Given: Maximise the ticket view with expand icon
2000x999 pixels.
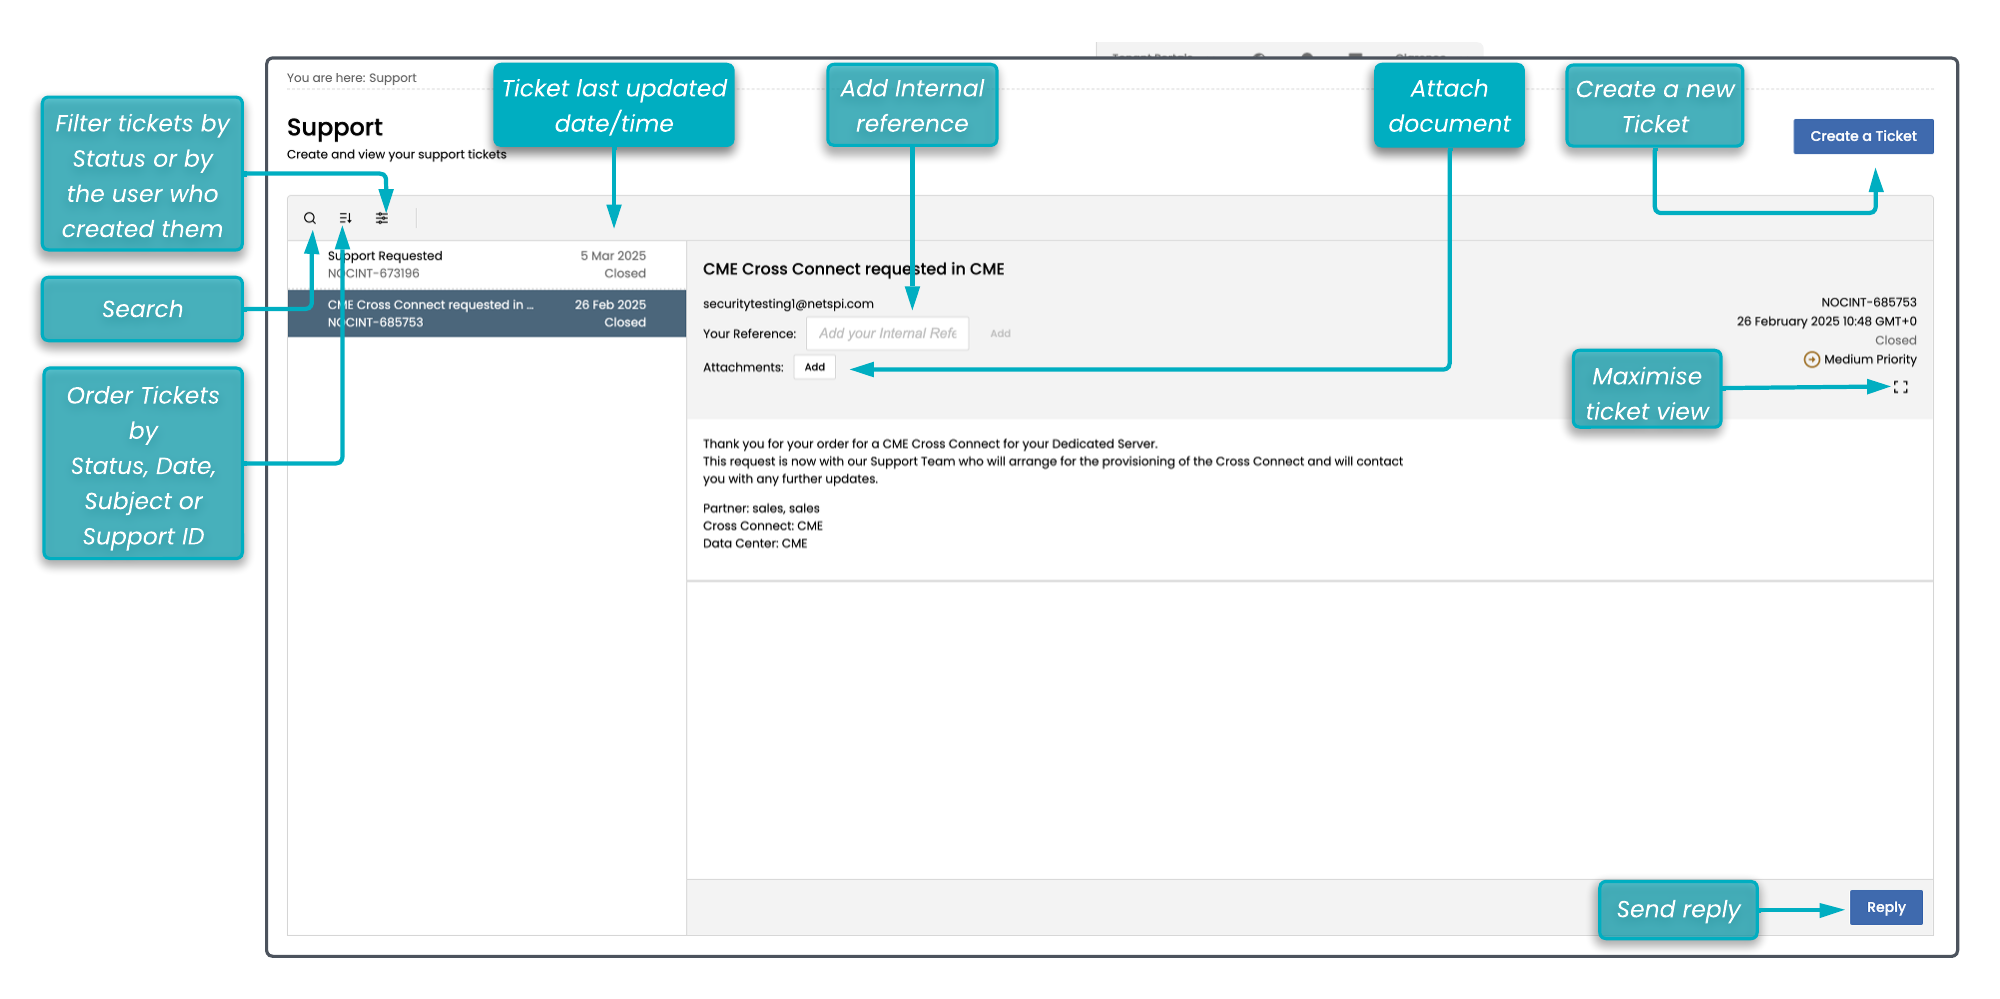Looking at the screenshot, I should [1900, 387].
